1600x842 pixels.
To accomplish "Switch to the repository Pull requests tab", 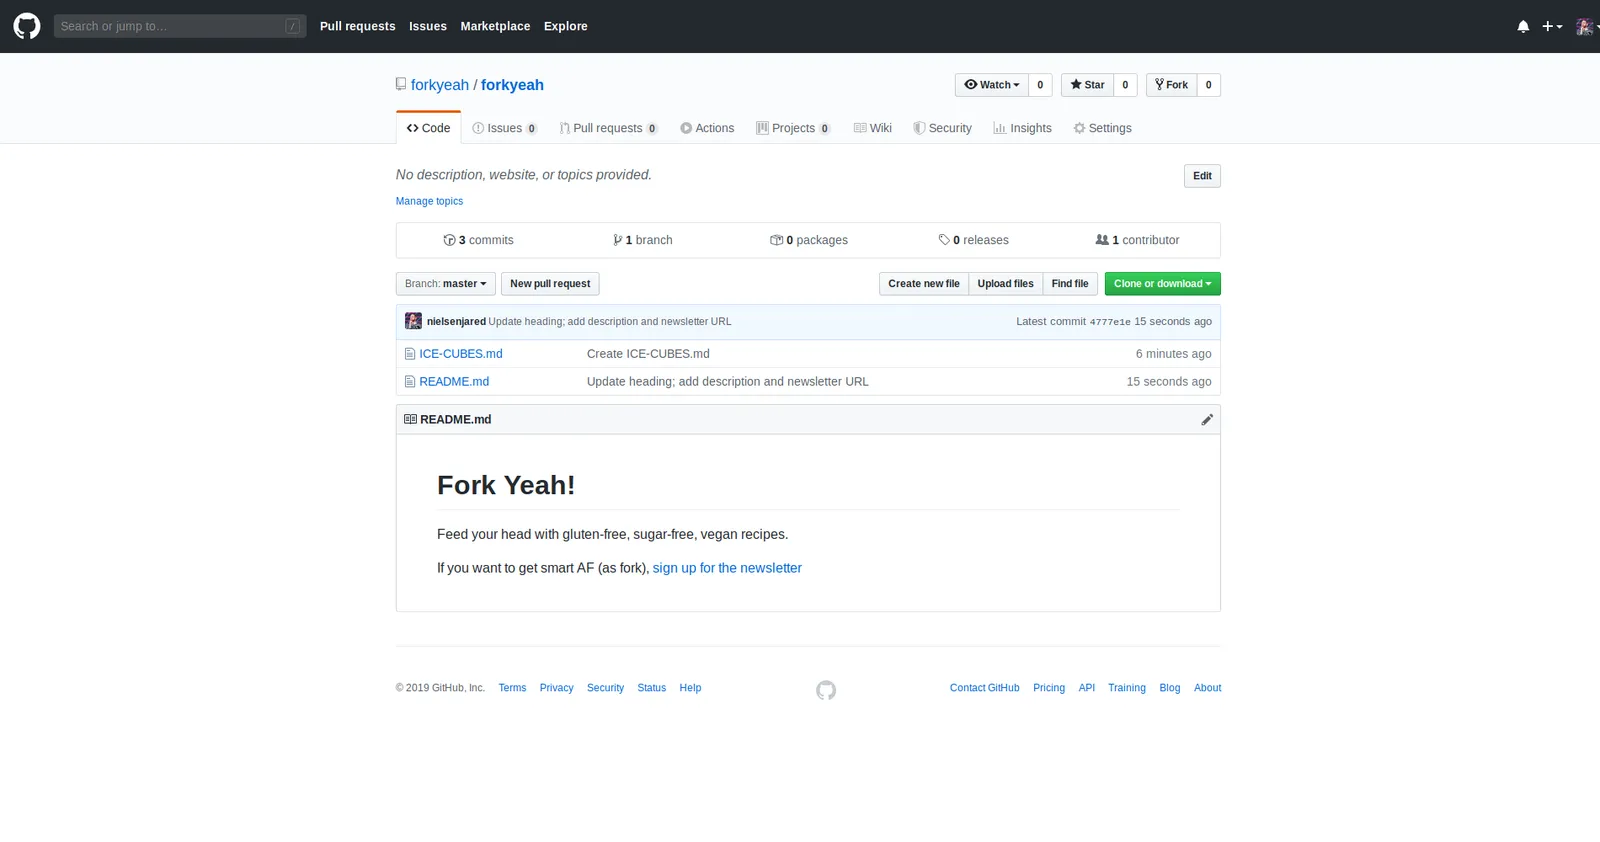I will [608, 128].
